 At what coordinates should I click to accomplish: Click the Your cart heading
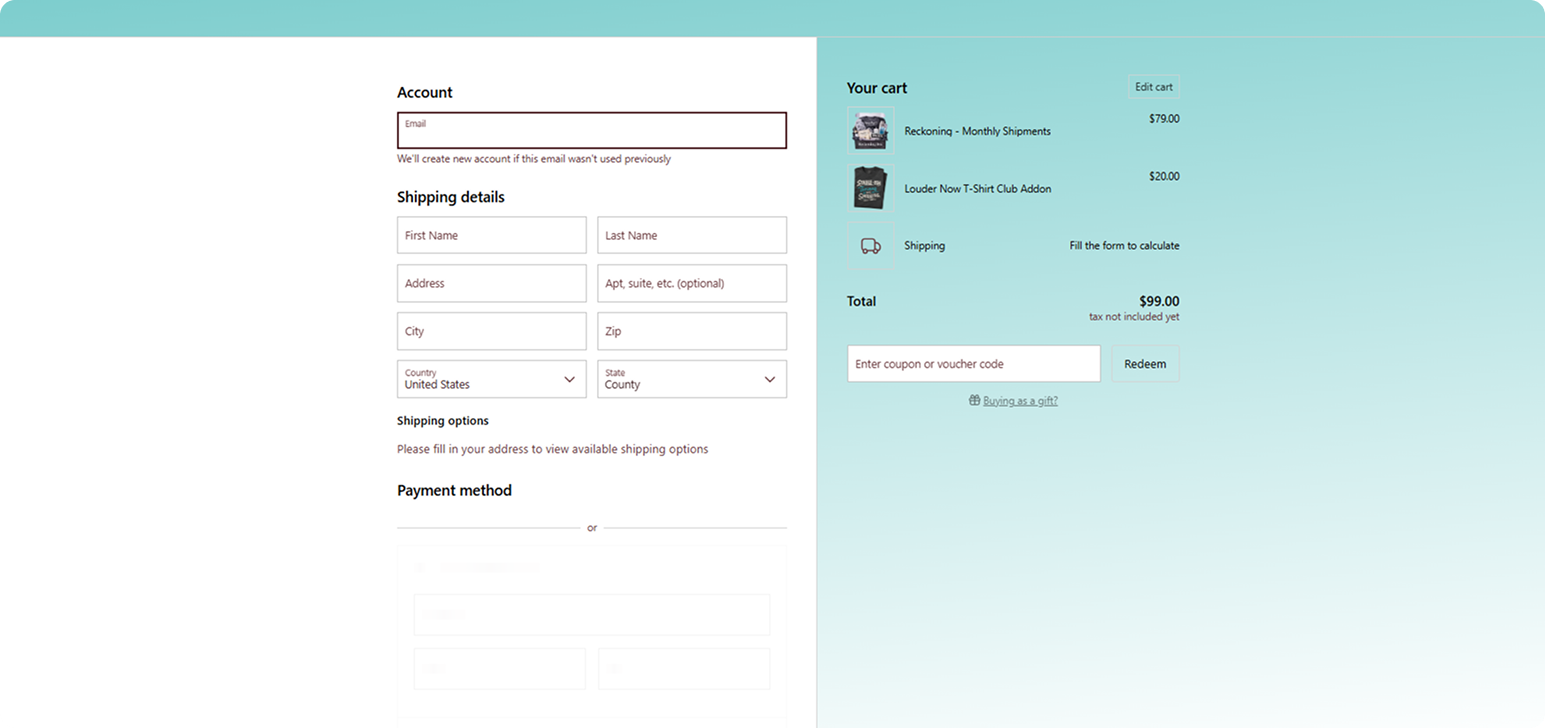[x=877, y=88]
